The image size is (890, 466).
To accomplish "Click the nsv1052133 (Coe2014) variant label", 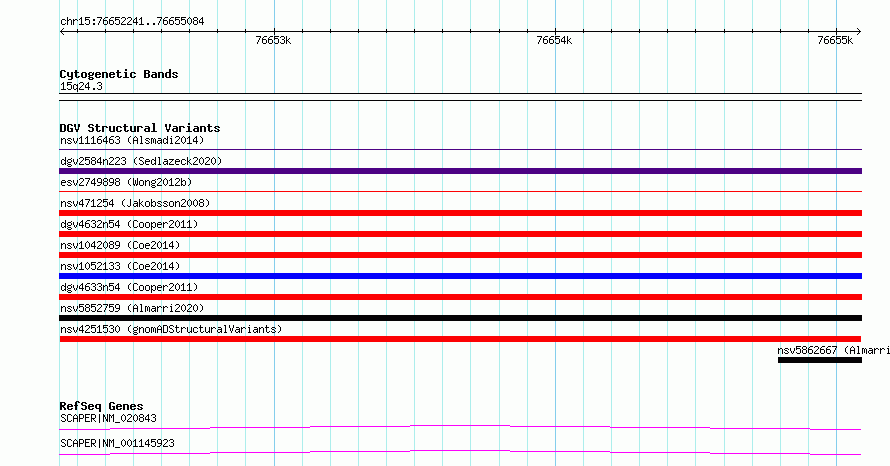I will [120, 266].
